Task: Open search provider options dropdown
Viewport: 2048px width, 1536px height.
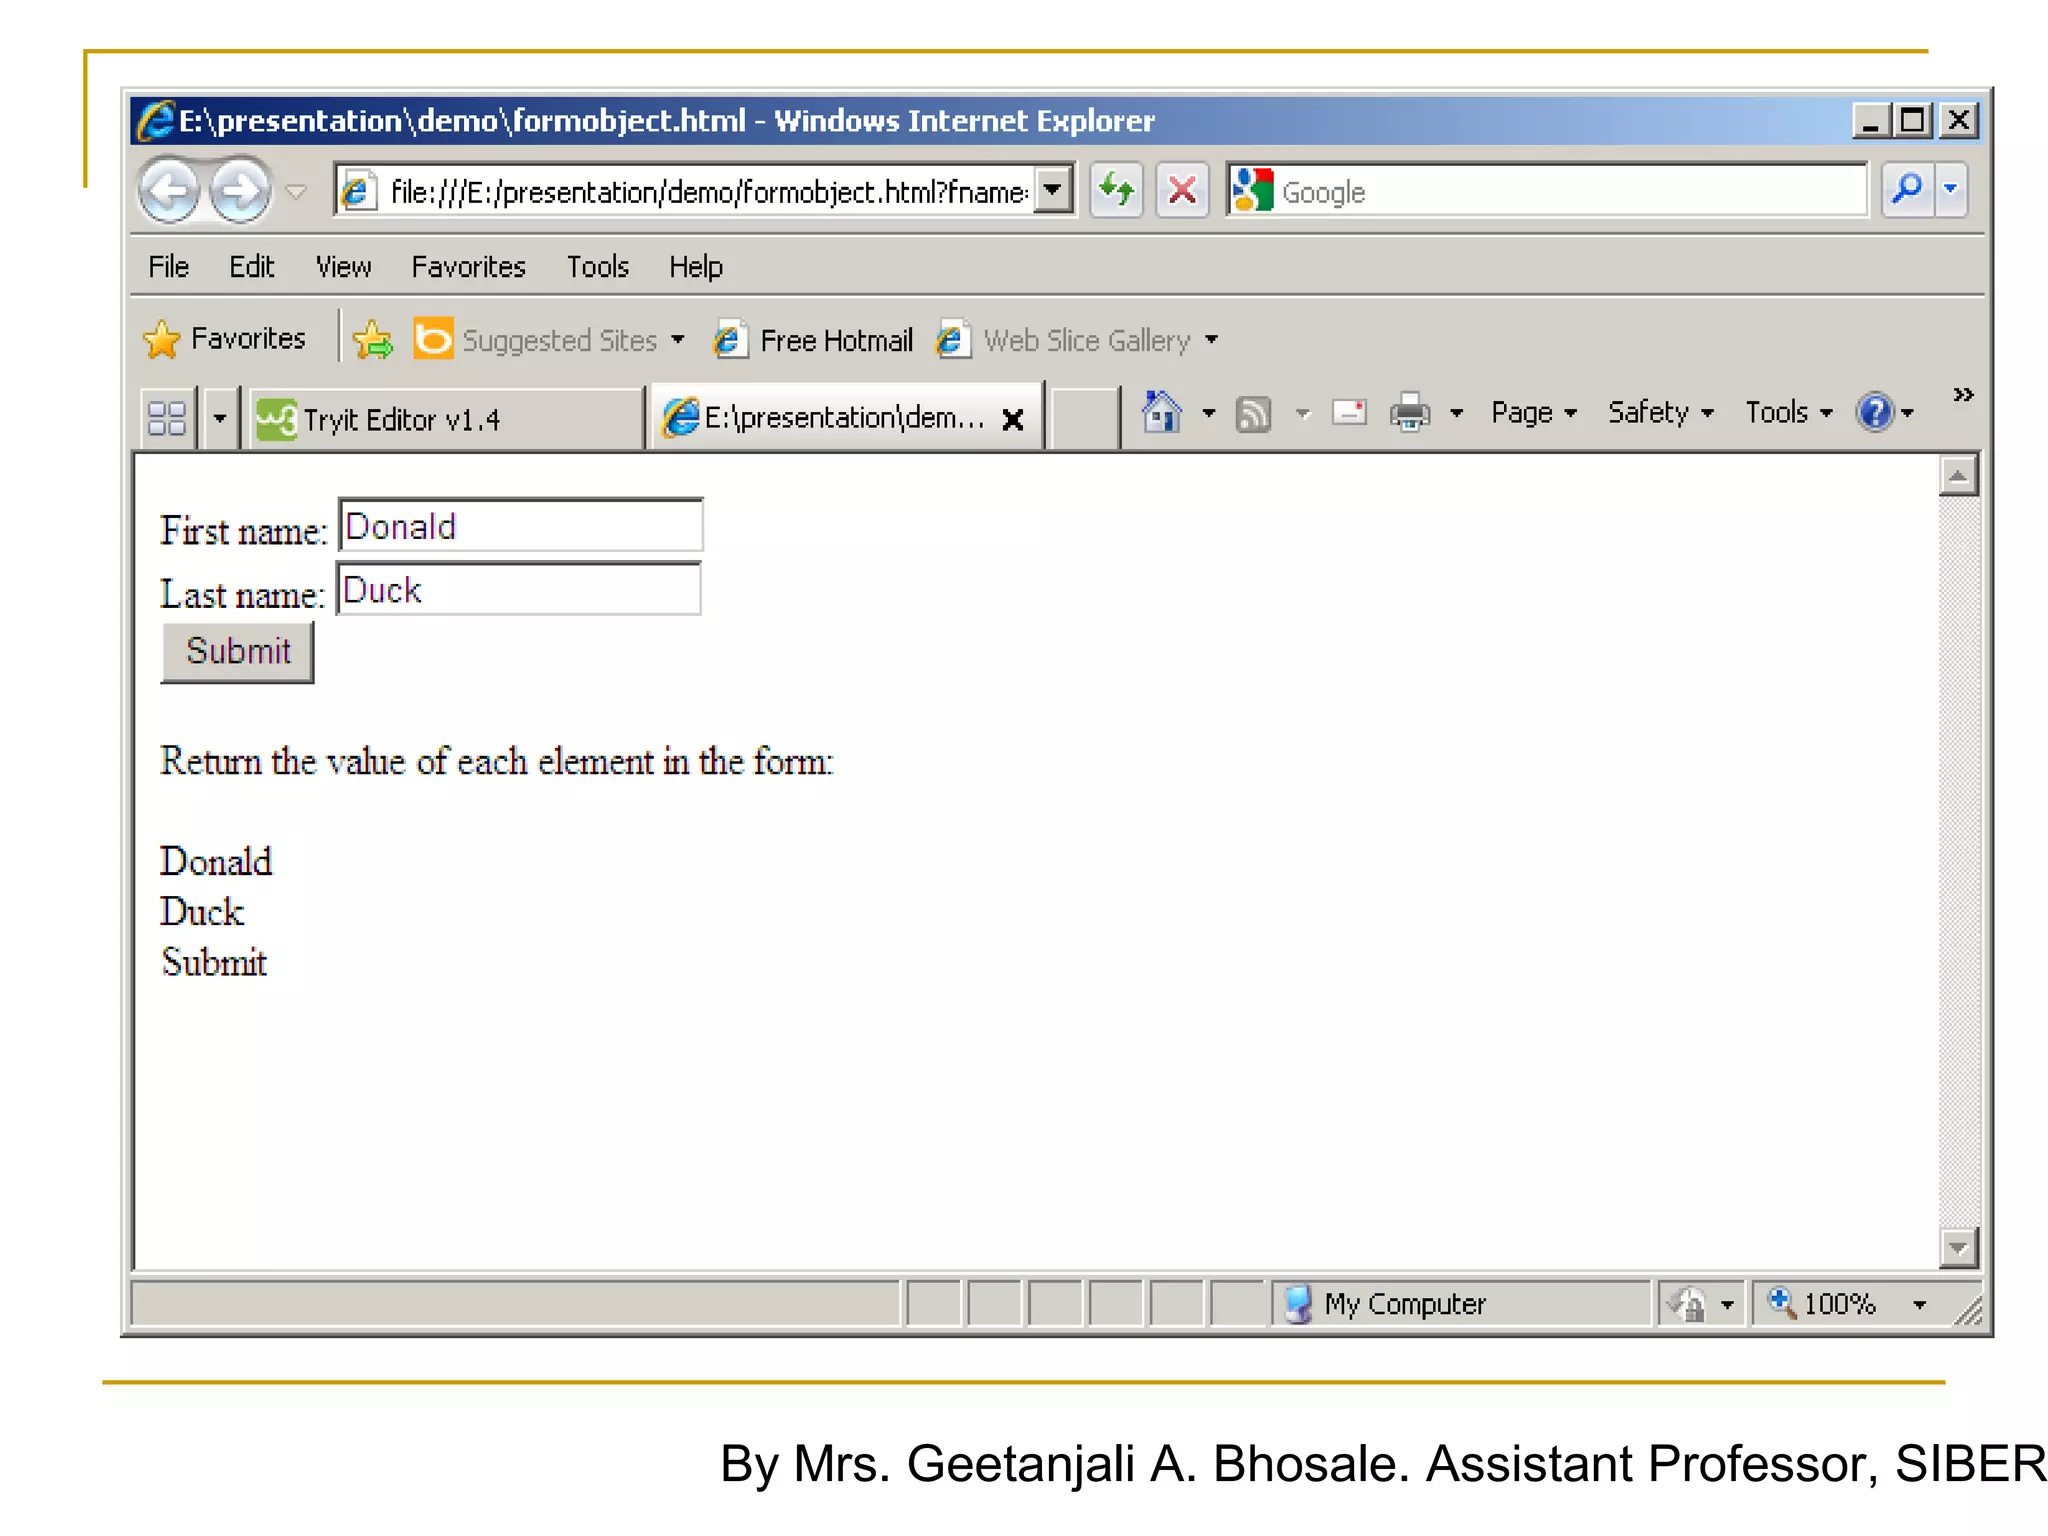Action: (x=1950, y=189)
